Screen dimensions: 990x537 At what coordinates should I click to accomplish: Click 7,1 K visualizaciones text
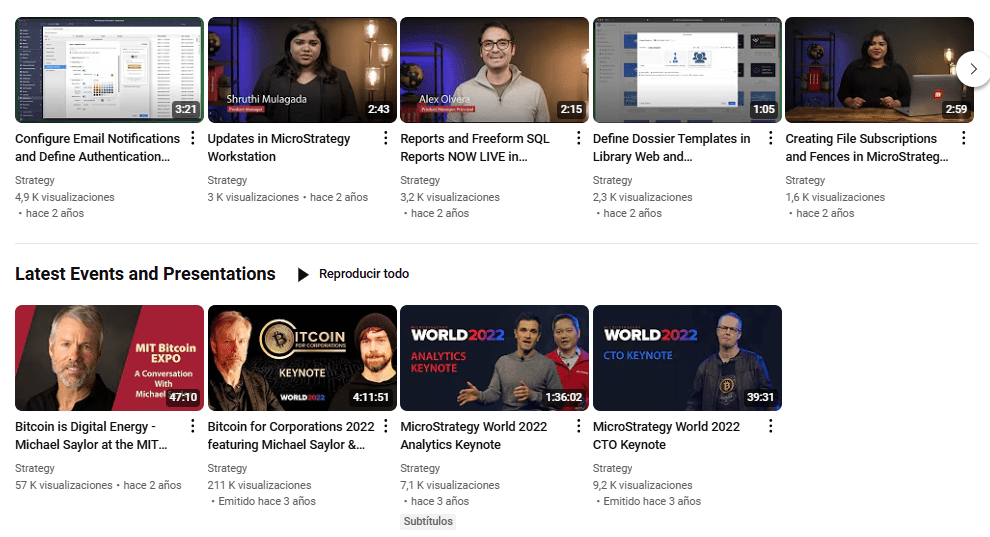[x=450, y=485]
